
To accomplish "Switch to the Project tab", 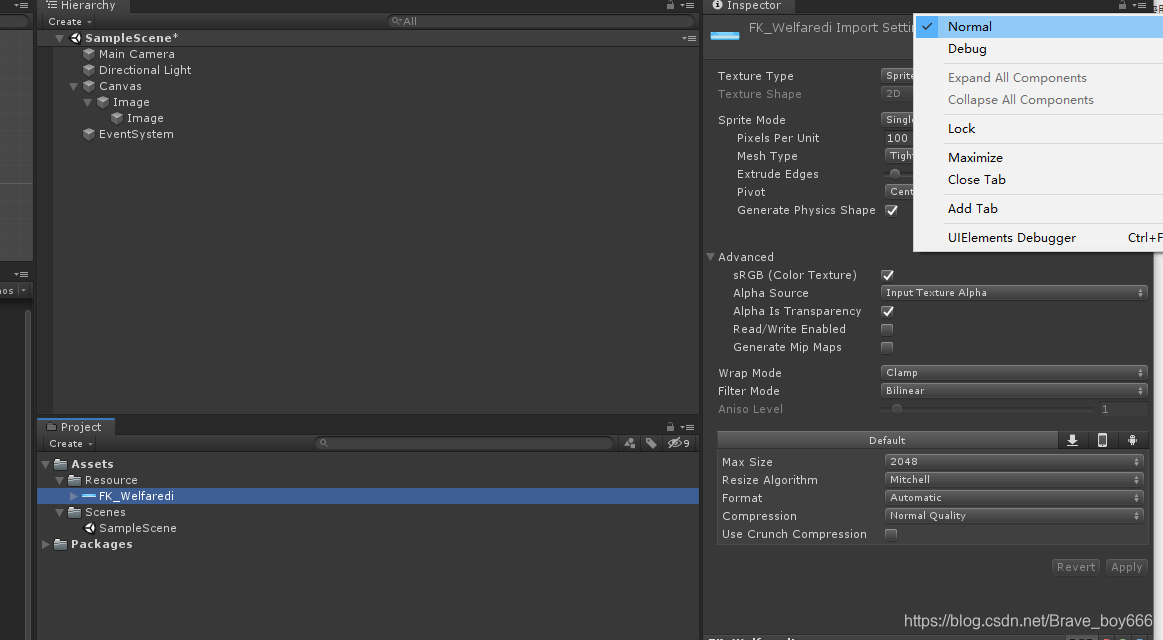I will click(x=76, y=427).
